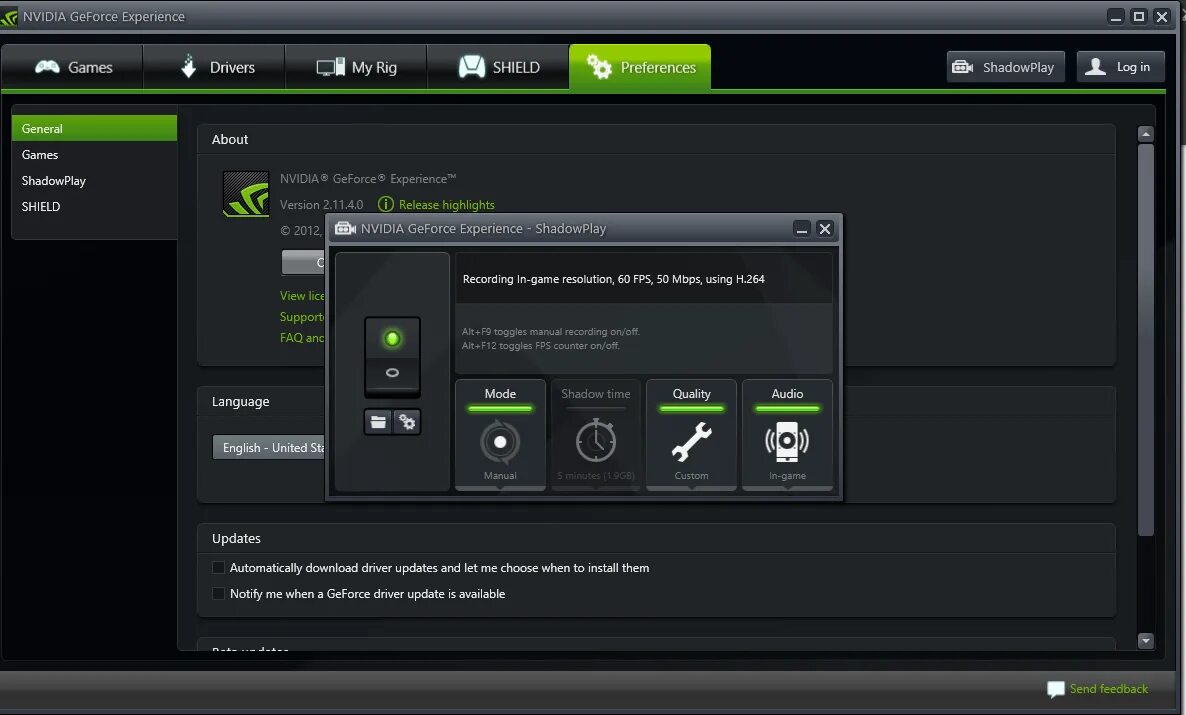Click the Support link in About

302,317
